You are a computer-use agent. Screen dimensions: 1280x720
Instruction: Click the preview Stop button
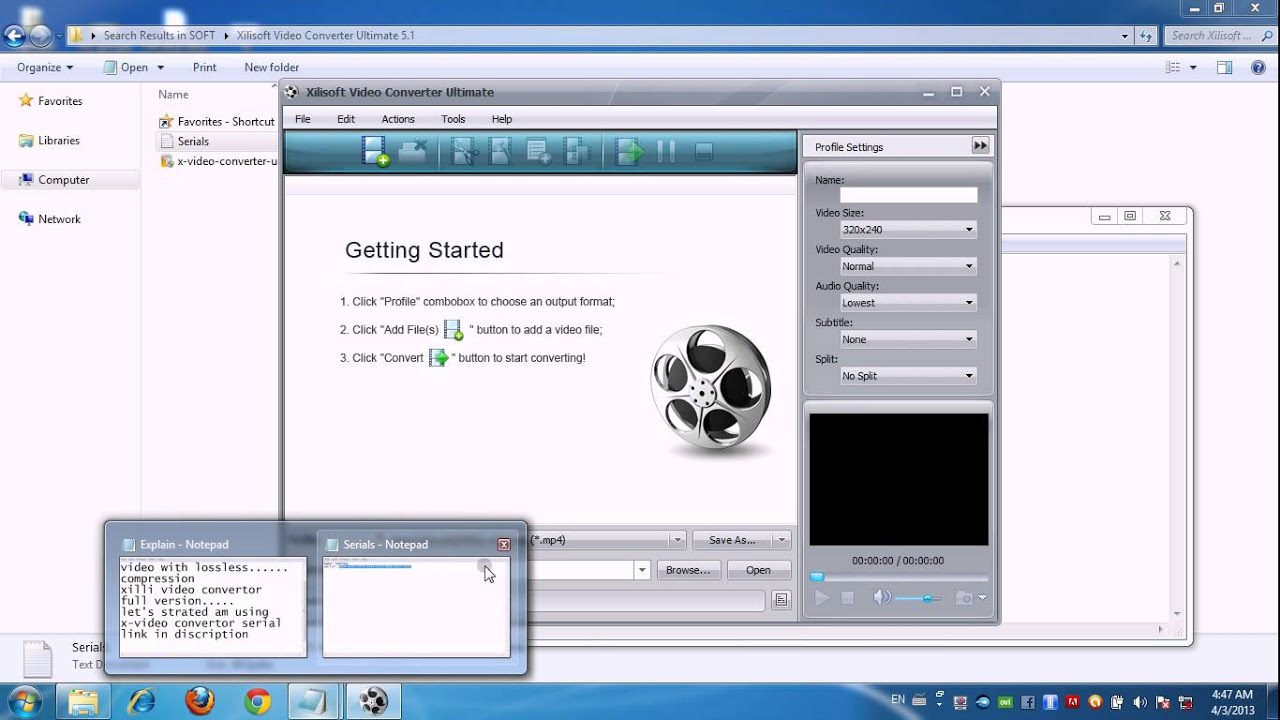pyautogui.click(x=847, y=598)
